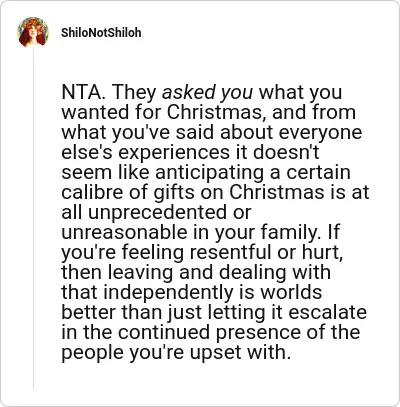Click the line 'in the continued presence of the'
The width and height of the screenshot is (400, 407).
(x=211, y=332)
